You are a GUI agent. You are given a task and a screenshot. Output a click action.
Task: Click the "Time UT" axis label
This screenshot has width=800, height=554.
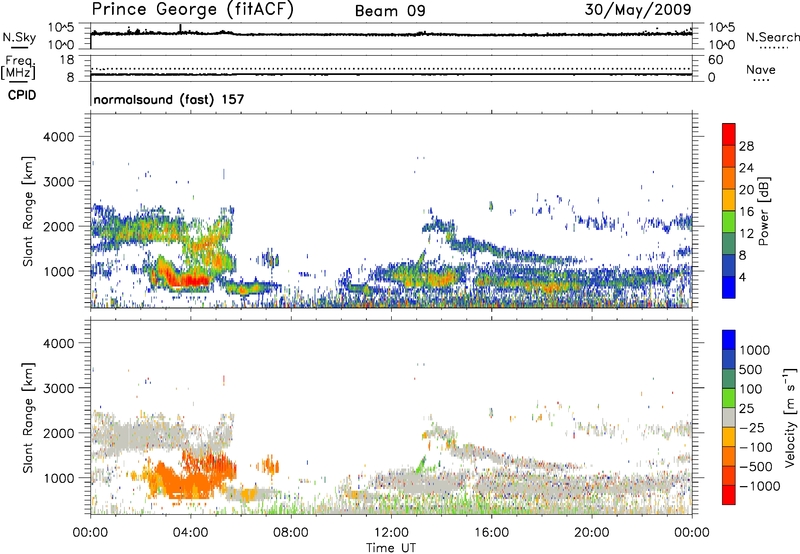tap(391, 548)
